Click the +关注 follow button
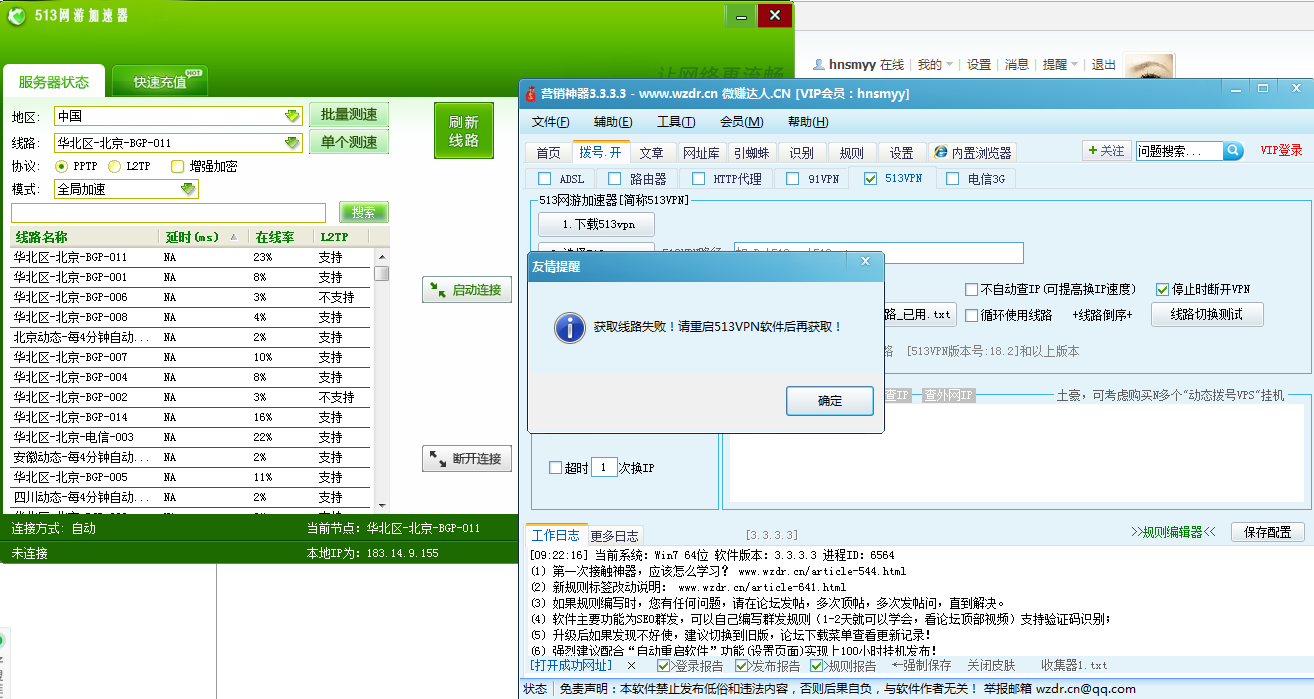The width and height of the screenshot is (1314, 699). click(1106, 151)
